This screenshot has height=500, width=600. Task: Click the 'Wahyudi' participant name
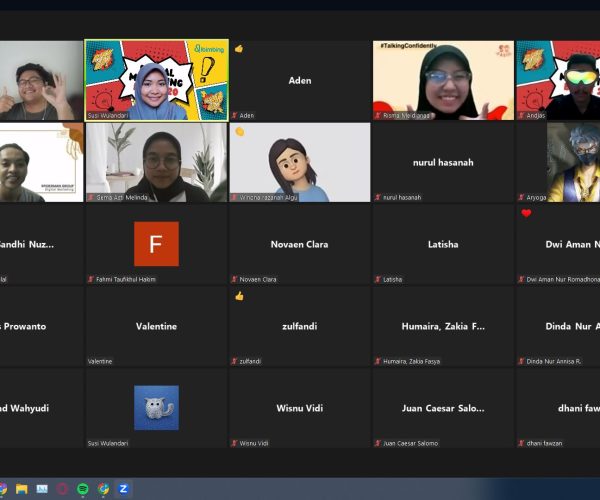coord(30,408)
